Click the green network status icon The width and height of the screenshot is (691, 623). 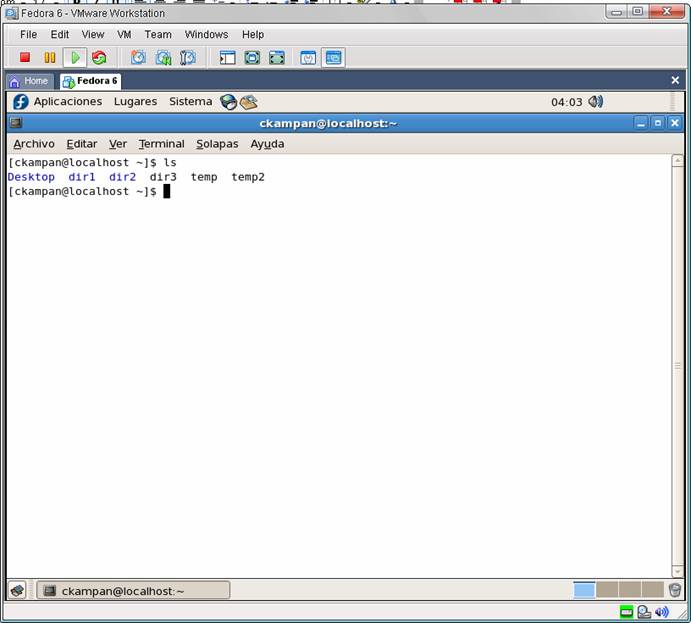pos(626,612)
